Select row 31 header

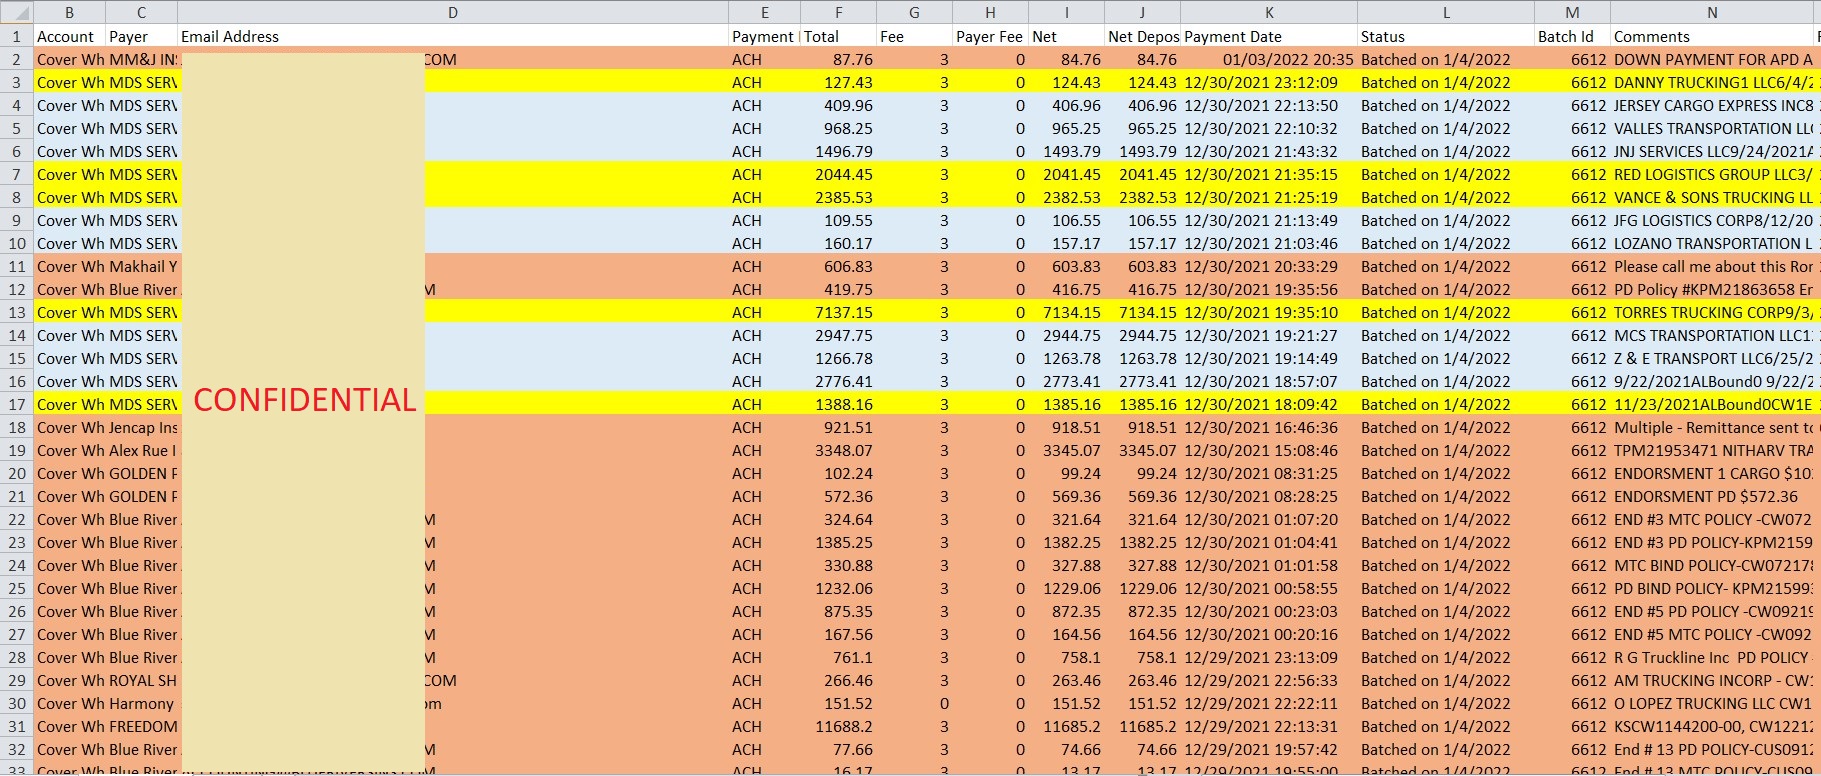point(17,726)
